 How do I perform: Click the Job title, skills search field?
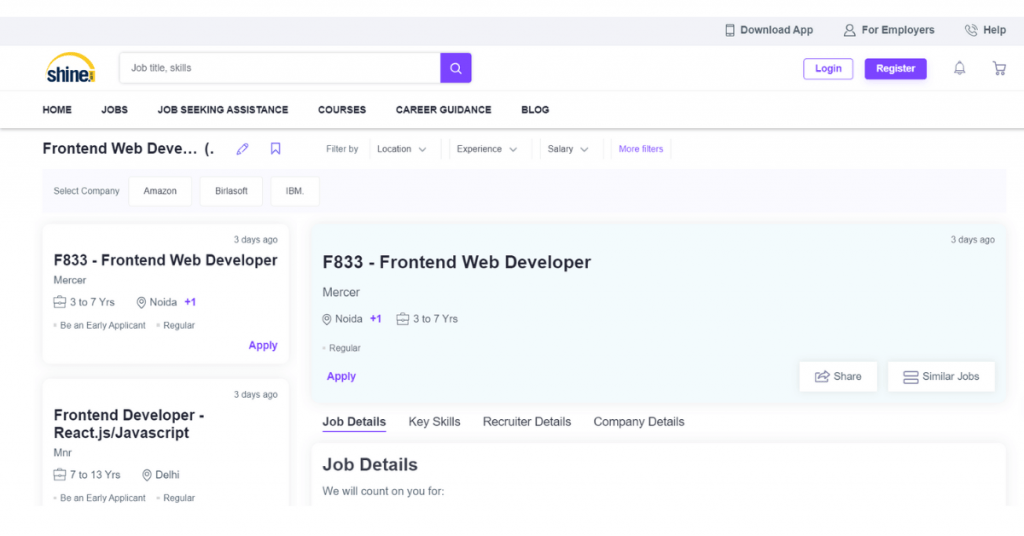click(x=280, y=68)
